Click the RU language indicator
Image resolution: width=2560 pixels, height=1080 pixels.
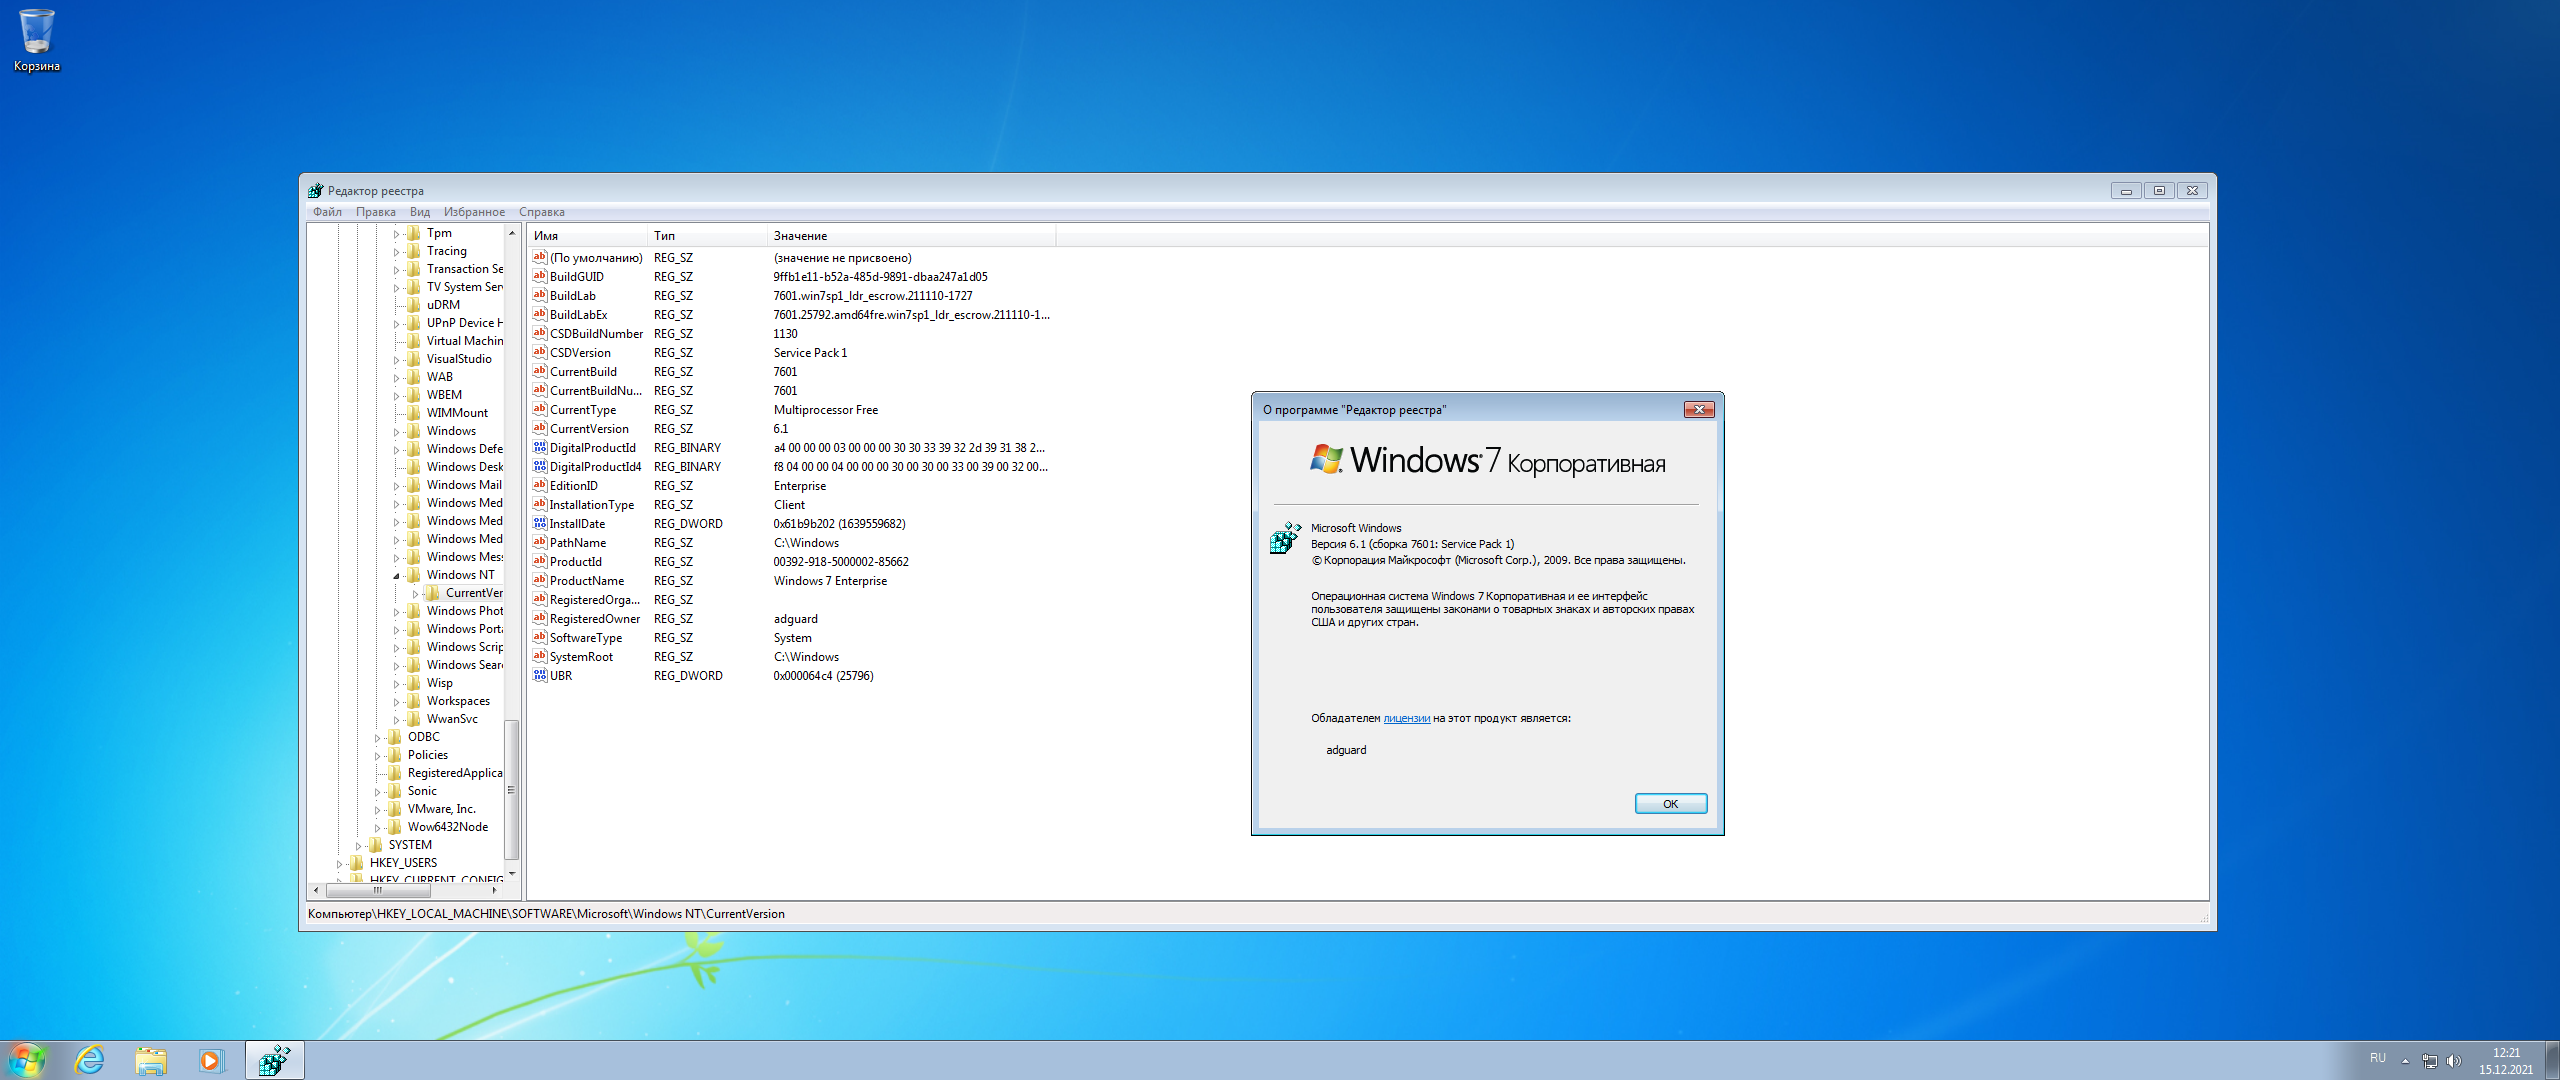click(x=2377, y=1058)
